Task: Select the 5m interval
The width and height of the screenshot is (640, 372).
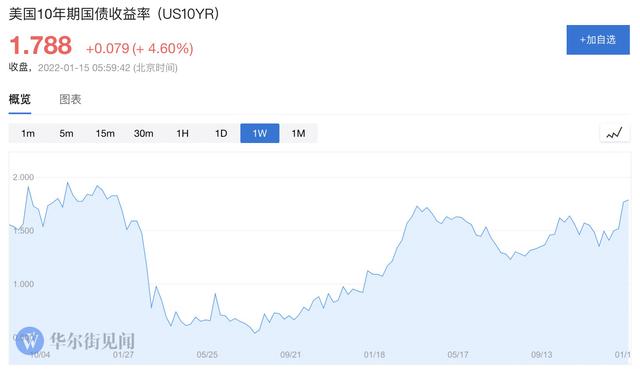Action: pos(66,134)
